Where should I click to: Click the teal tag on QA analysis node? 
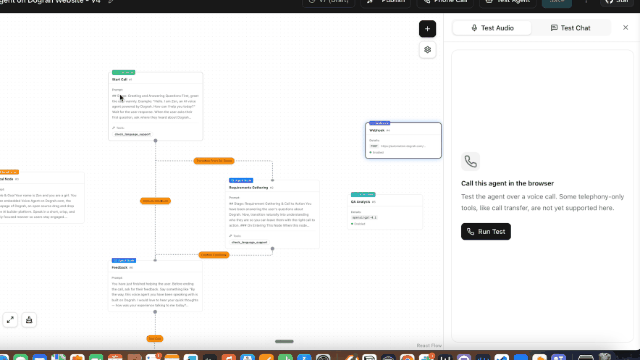point(363,195)
